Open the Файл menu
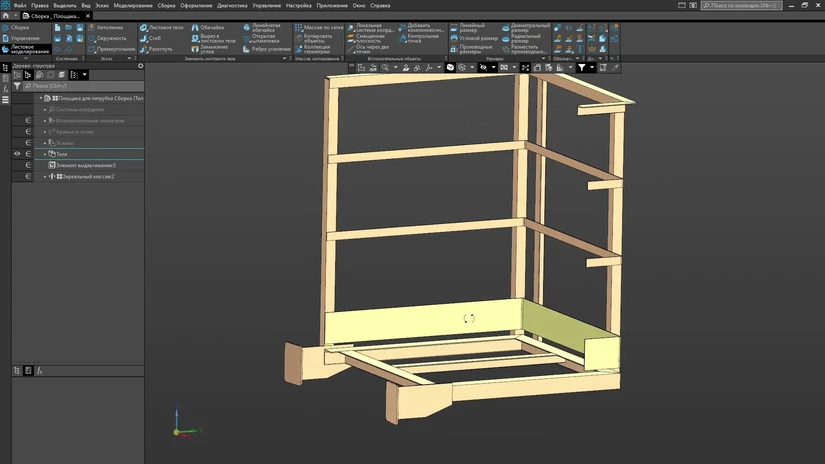The width and height of the screenshot is (825, 464). click(20, 5)
